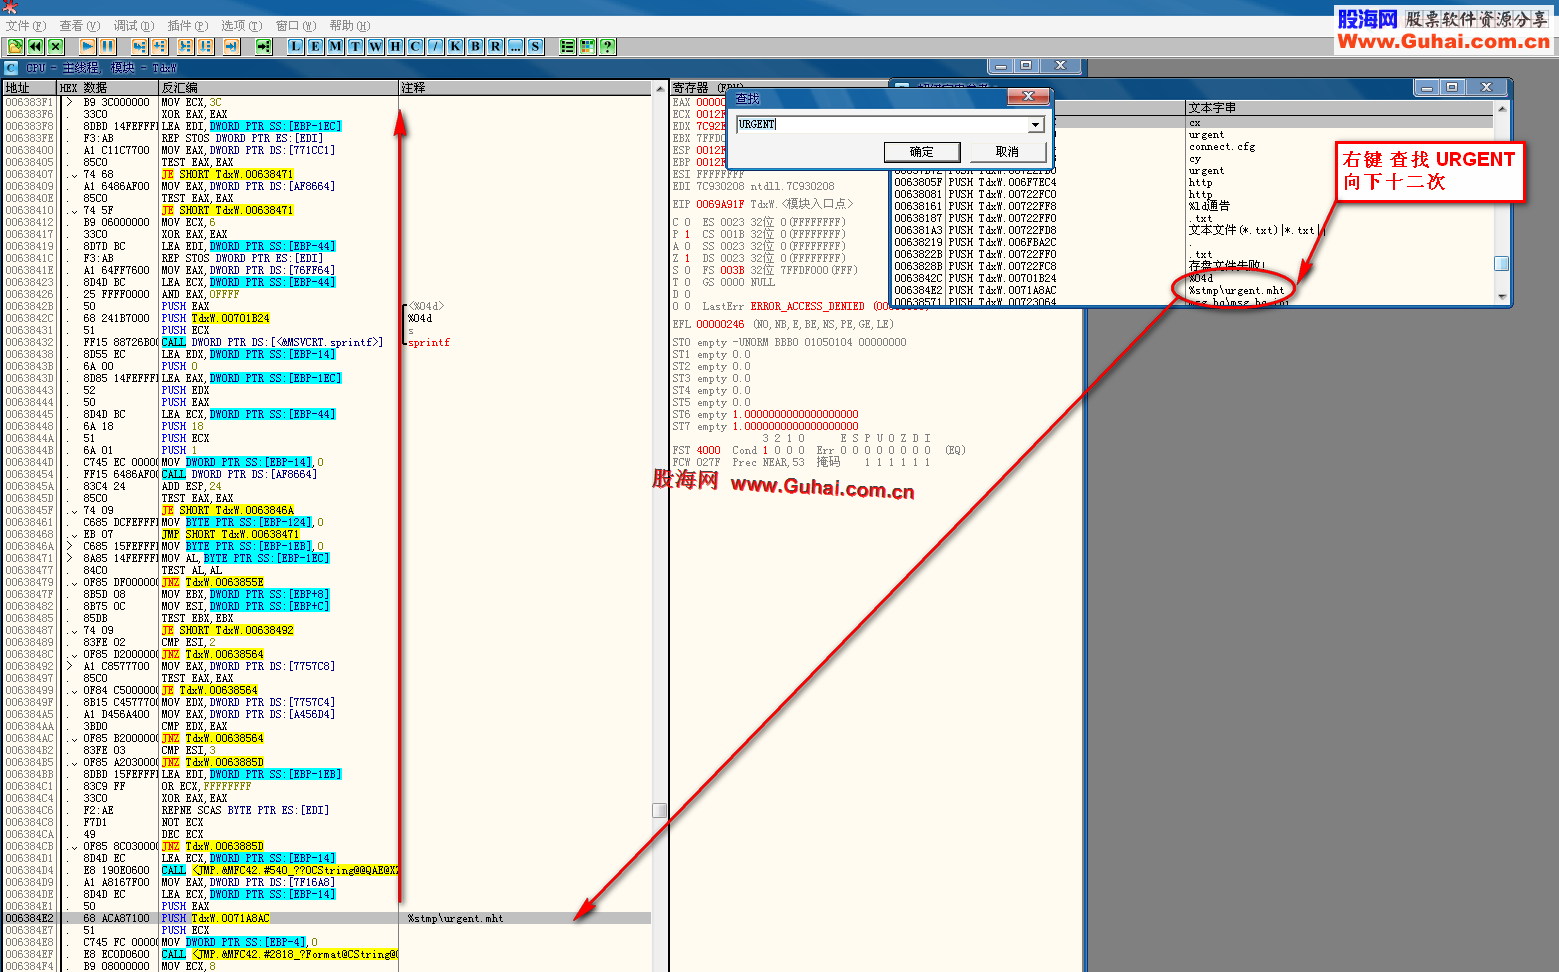Screen dimensions: 1559x972
Task: Click the Run program play icon
Action: 88,46
